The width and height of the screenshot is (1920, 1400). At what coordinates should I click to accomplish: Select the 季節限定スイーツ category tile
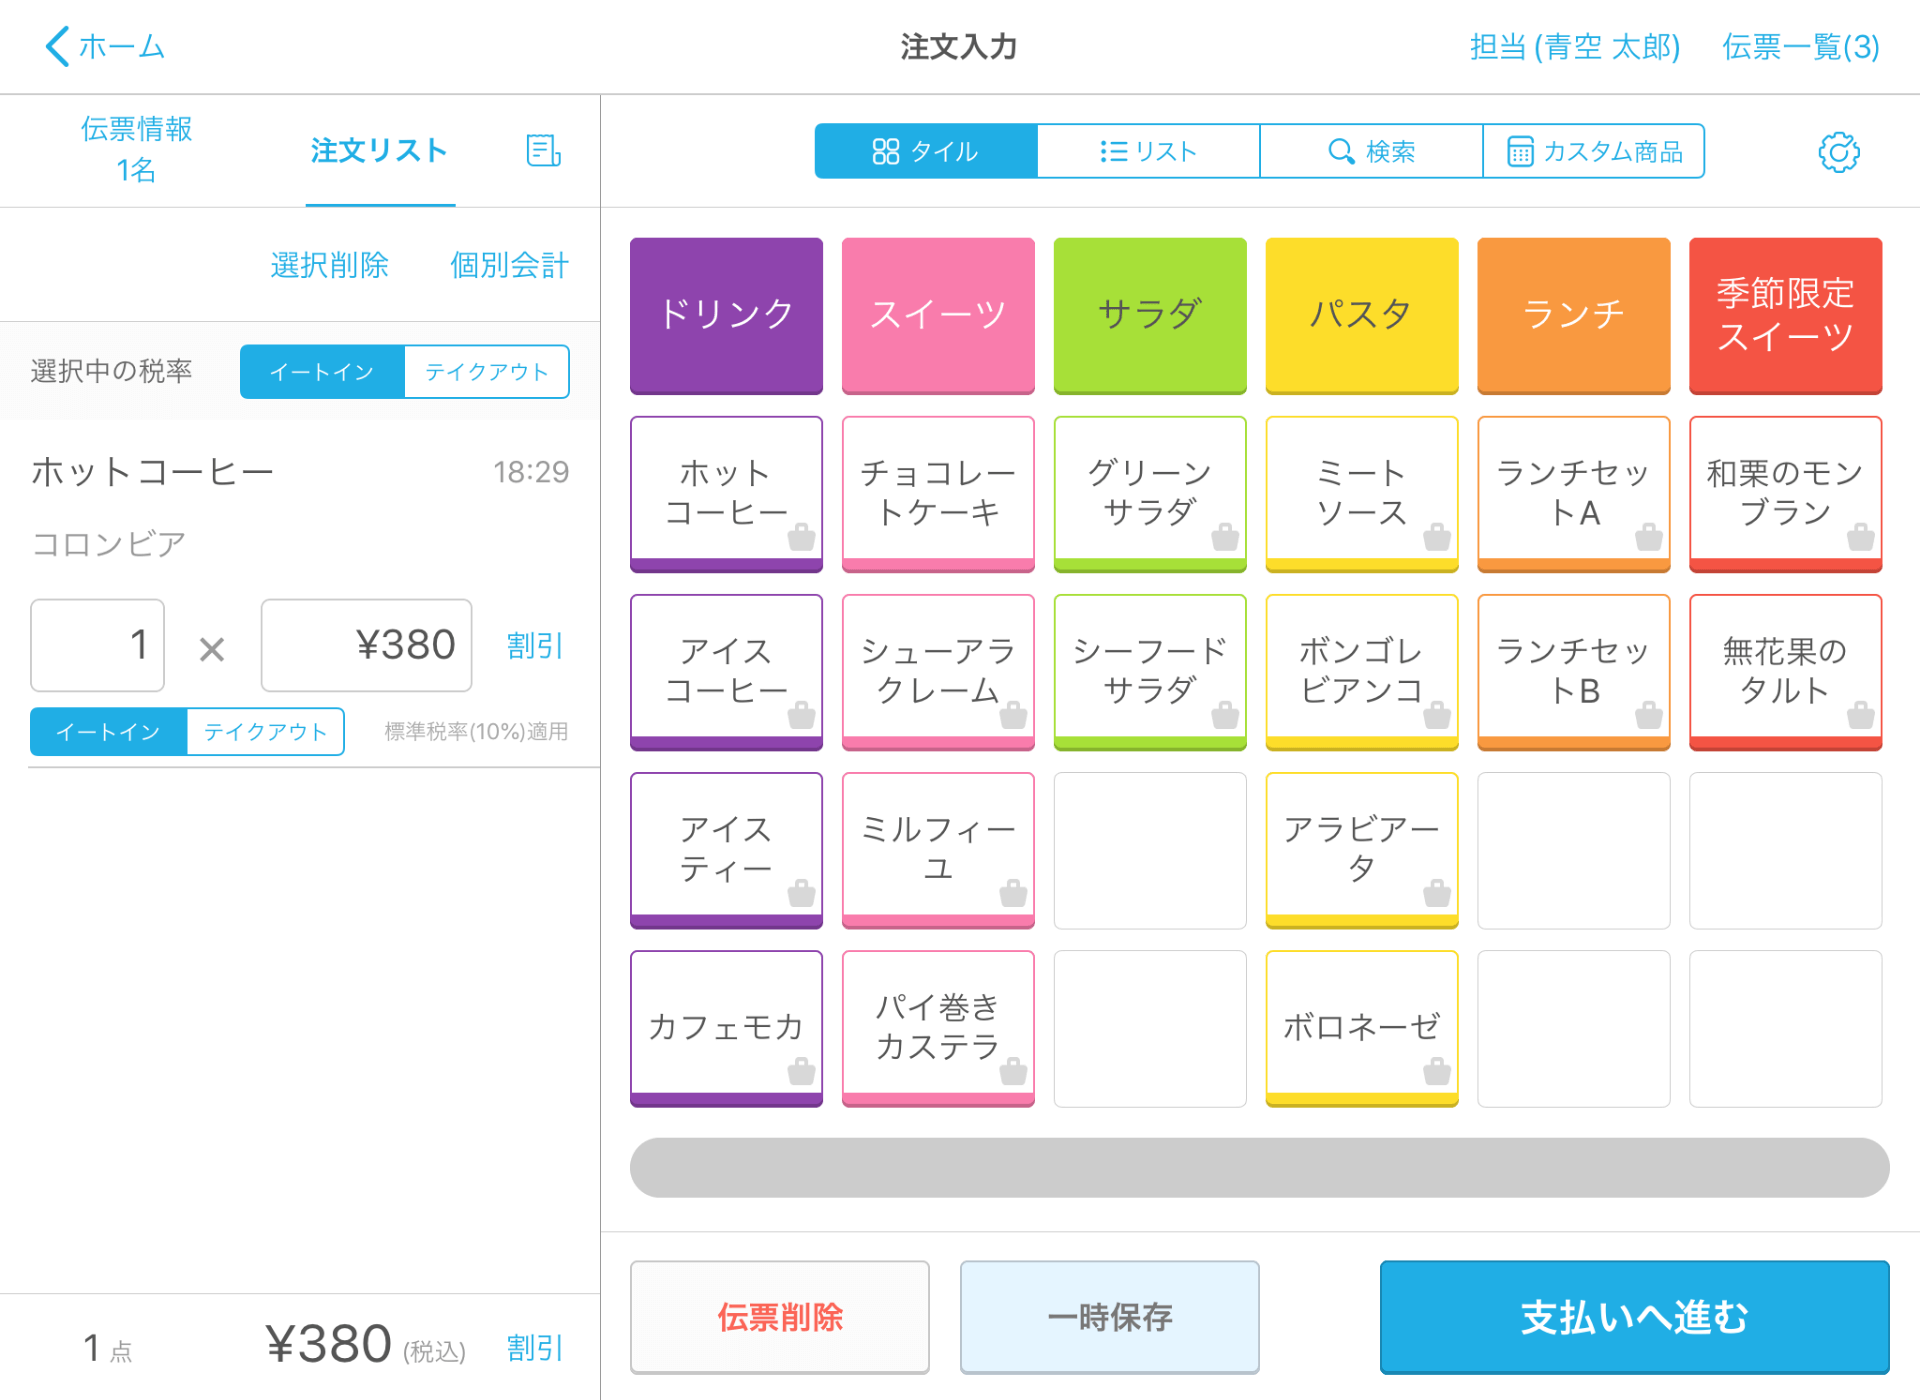[x=1786, y=315]
